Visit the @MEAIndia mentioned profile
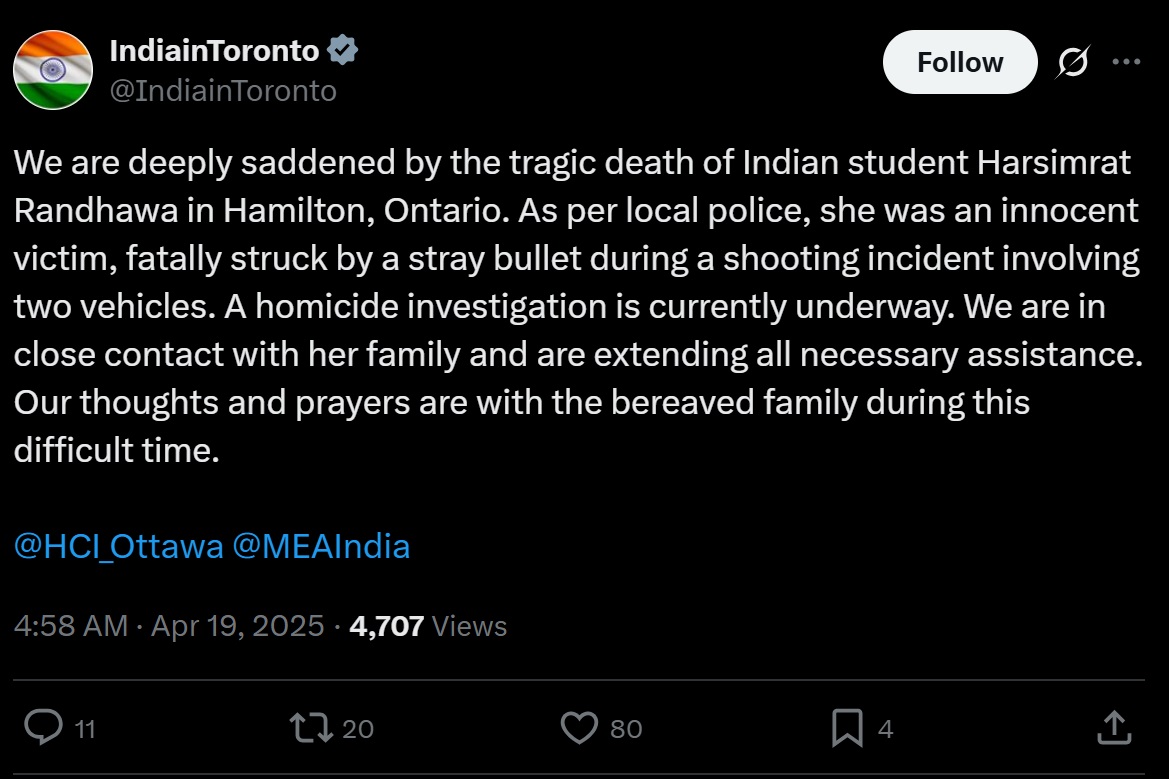 (x=321, y=547)
